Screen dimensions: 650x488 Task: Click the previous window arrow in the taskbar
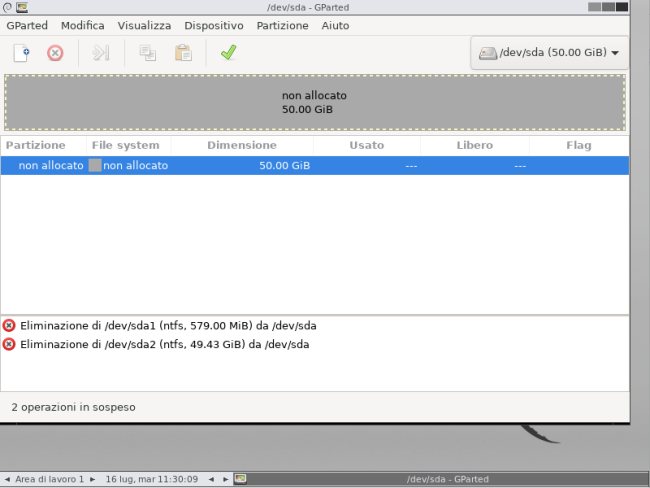tap(211, 479)
